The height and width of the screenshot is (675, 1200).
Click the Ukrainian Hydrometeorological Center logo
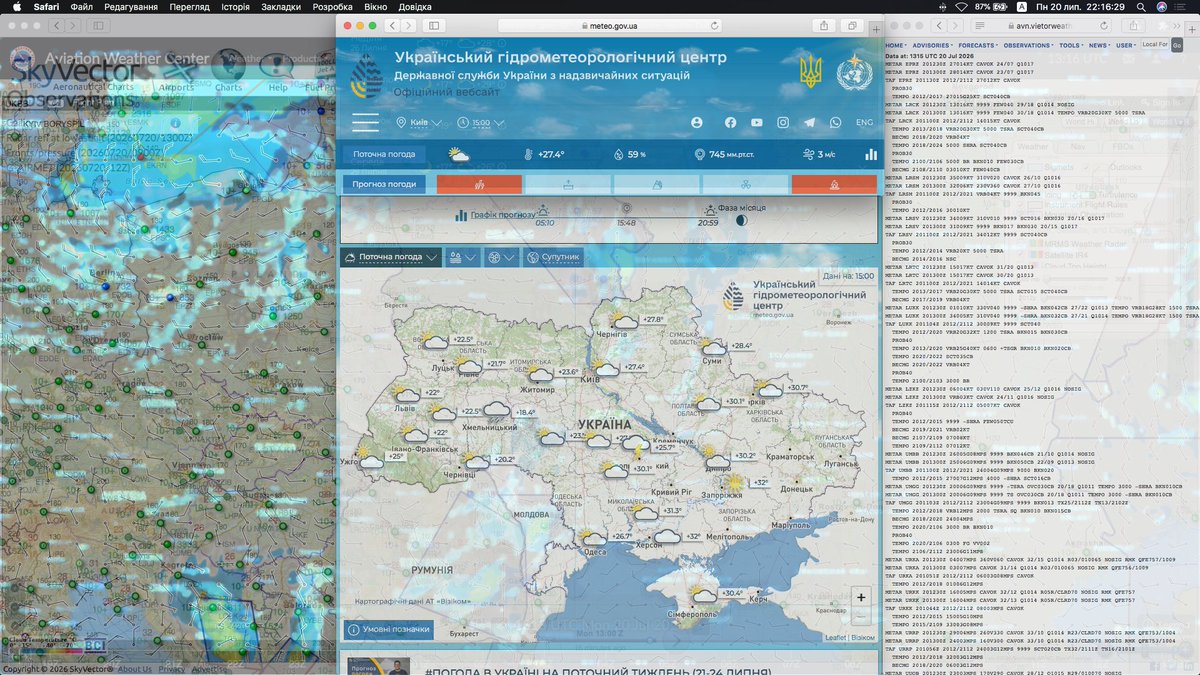click(366, 76)
